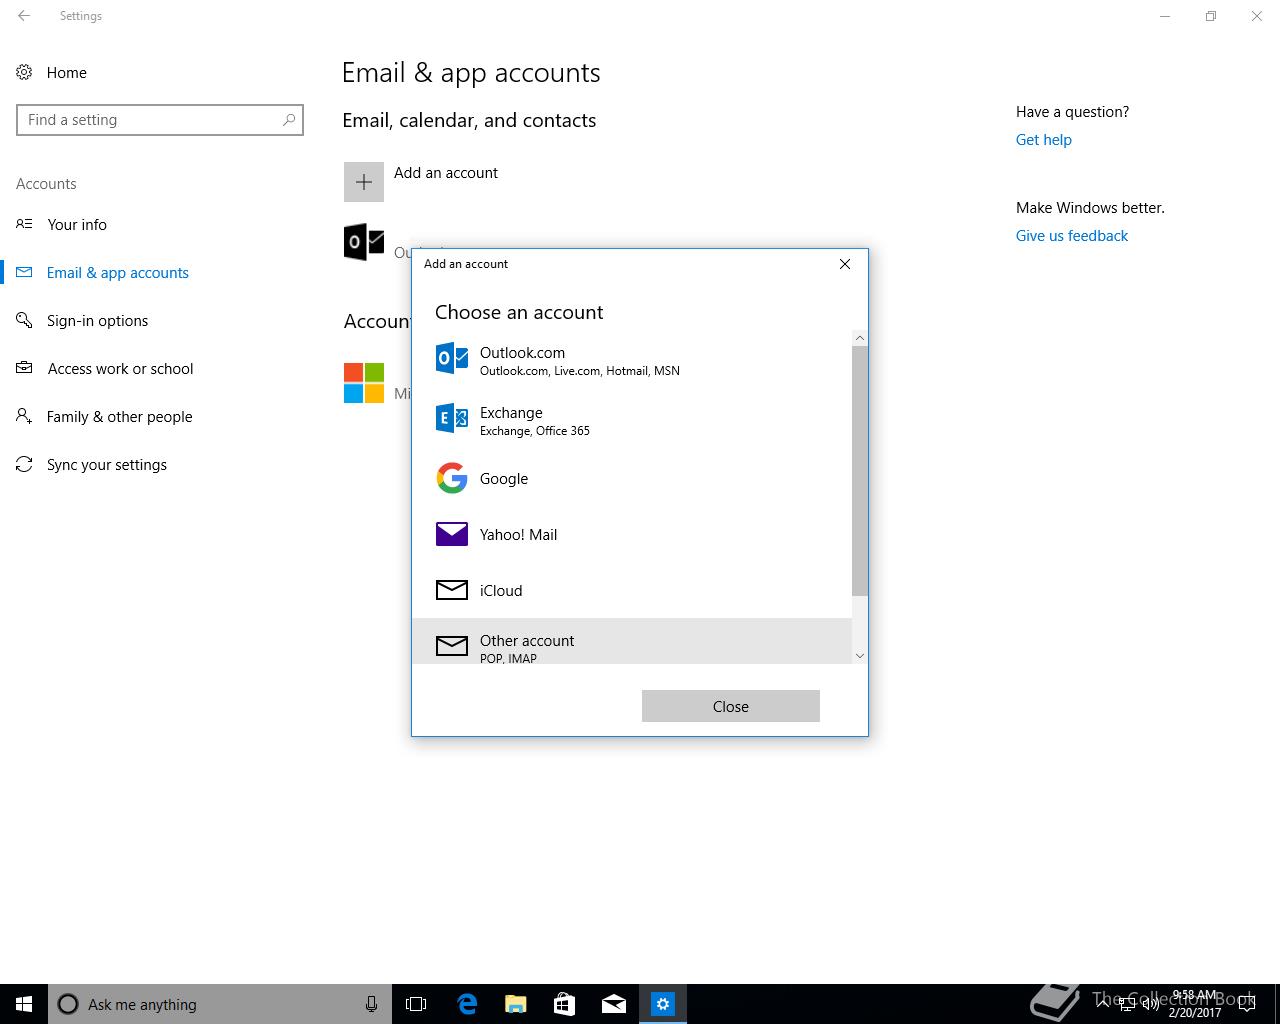Open the Get help link
Screen dimensions: 1280x1024
coord(1044,140)
